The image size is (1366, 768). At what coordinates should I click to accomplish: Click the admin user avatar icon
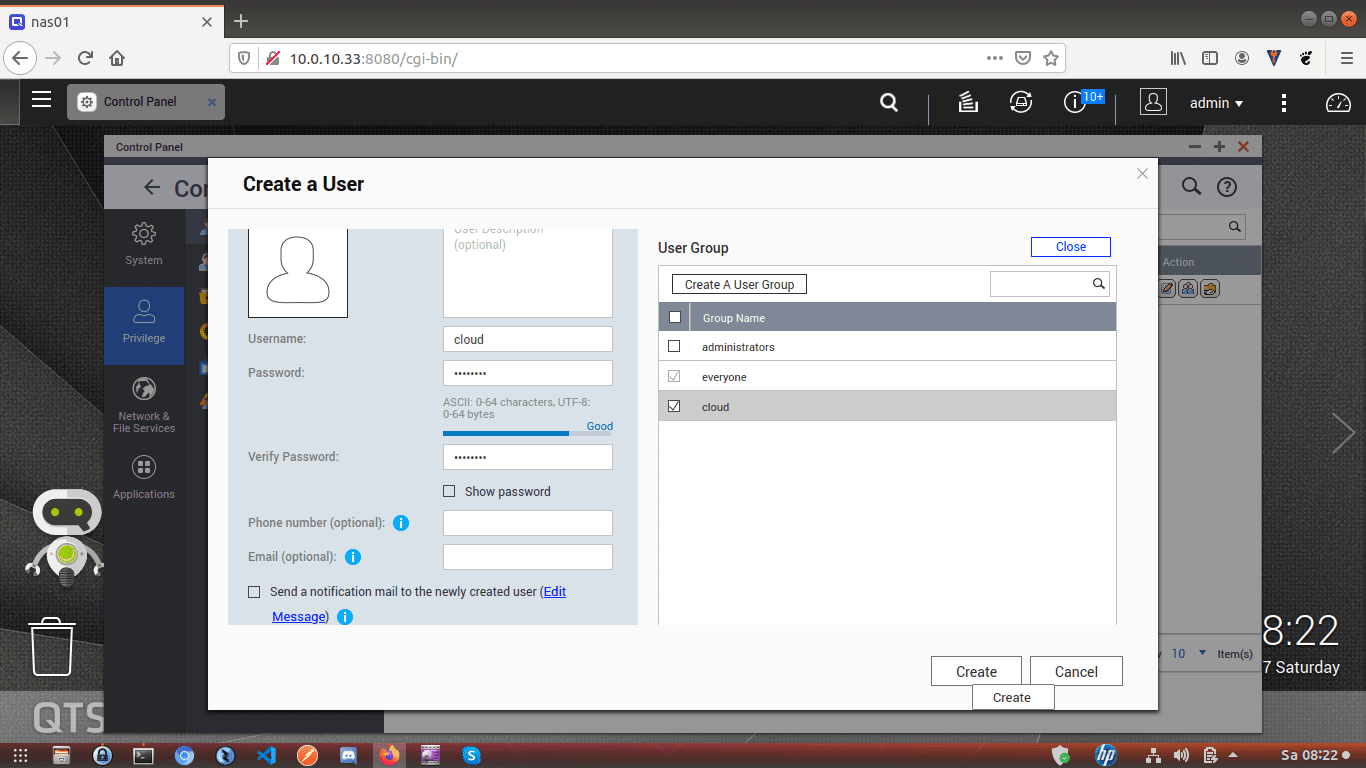(x=1153, y=102)
